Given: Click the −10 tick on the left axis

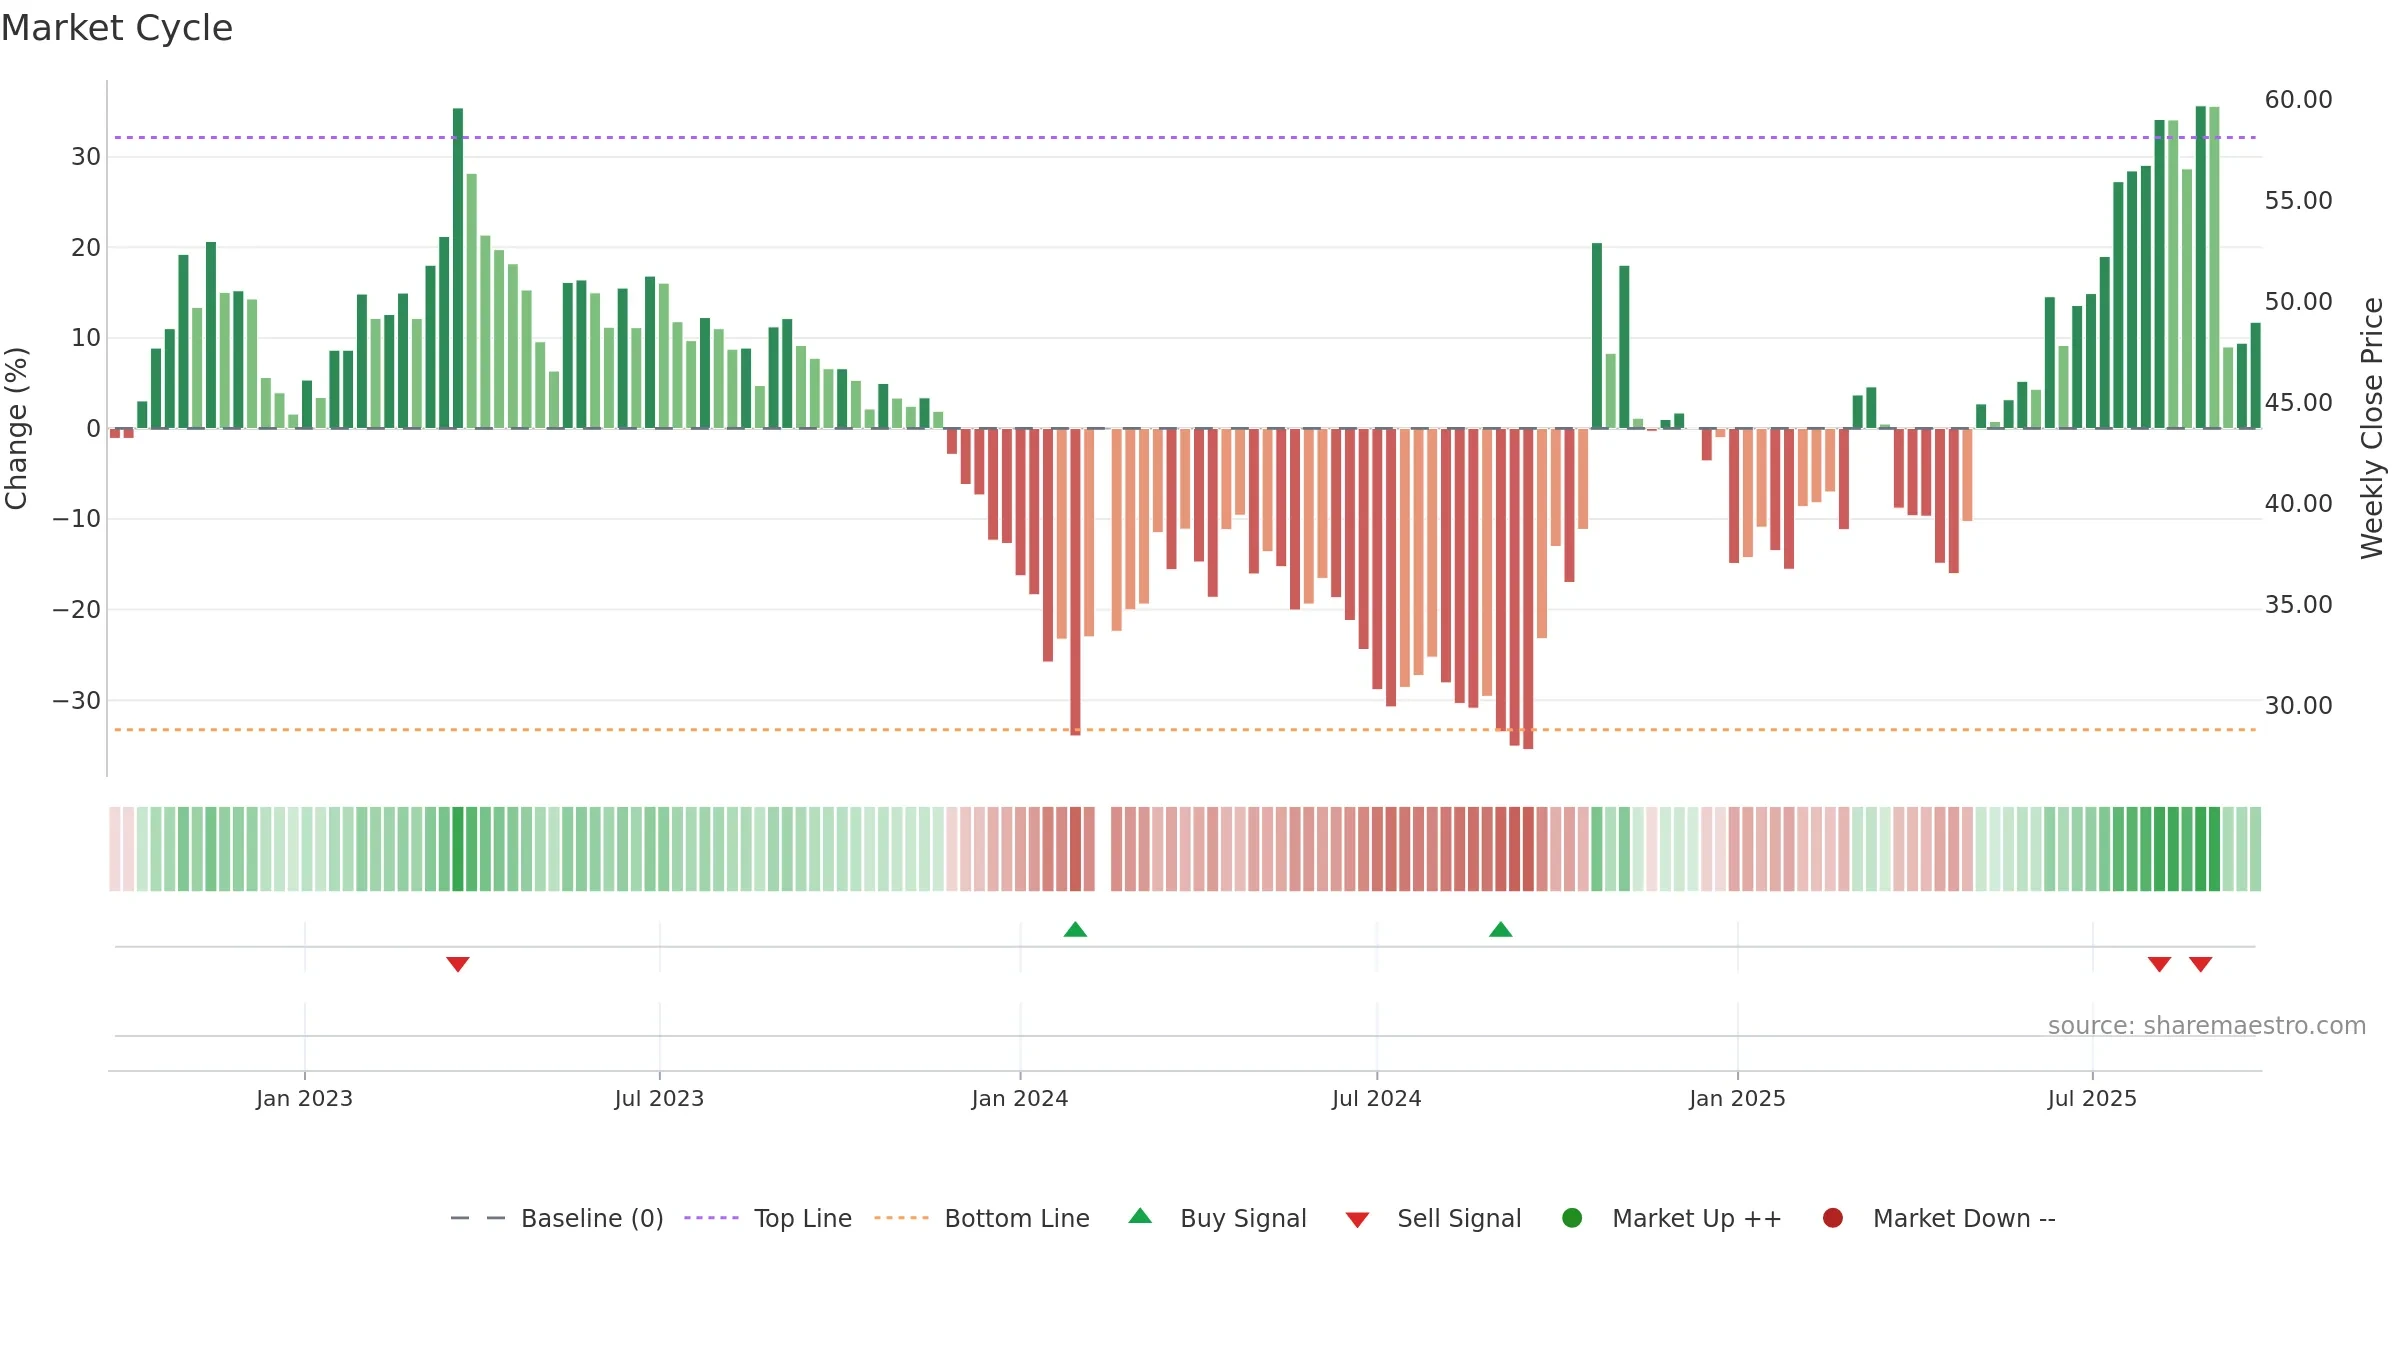Looking at the screenshot, I should tap(77, 519).
